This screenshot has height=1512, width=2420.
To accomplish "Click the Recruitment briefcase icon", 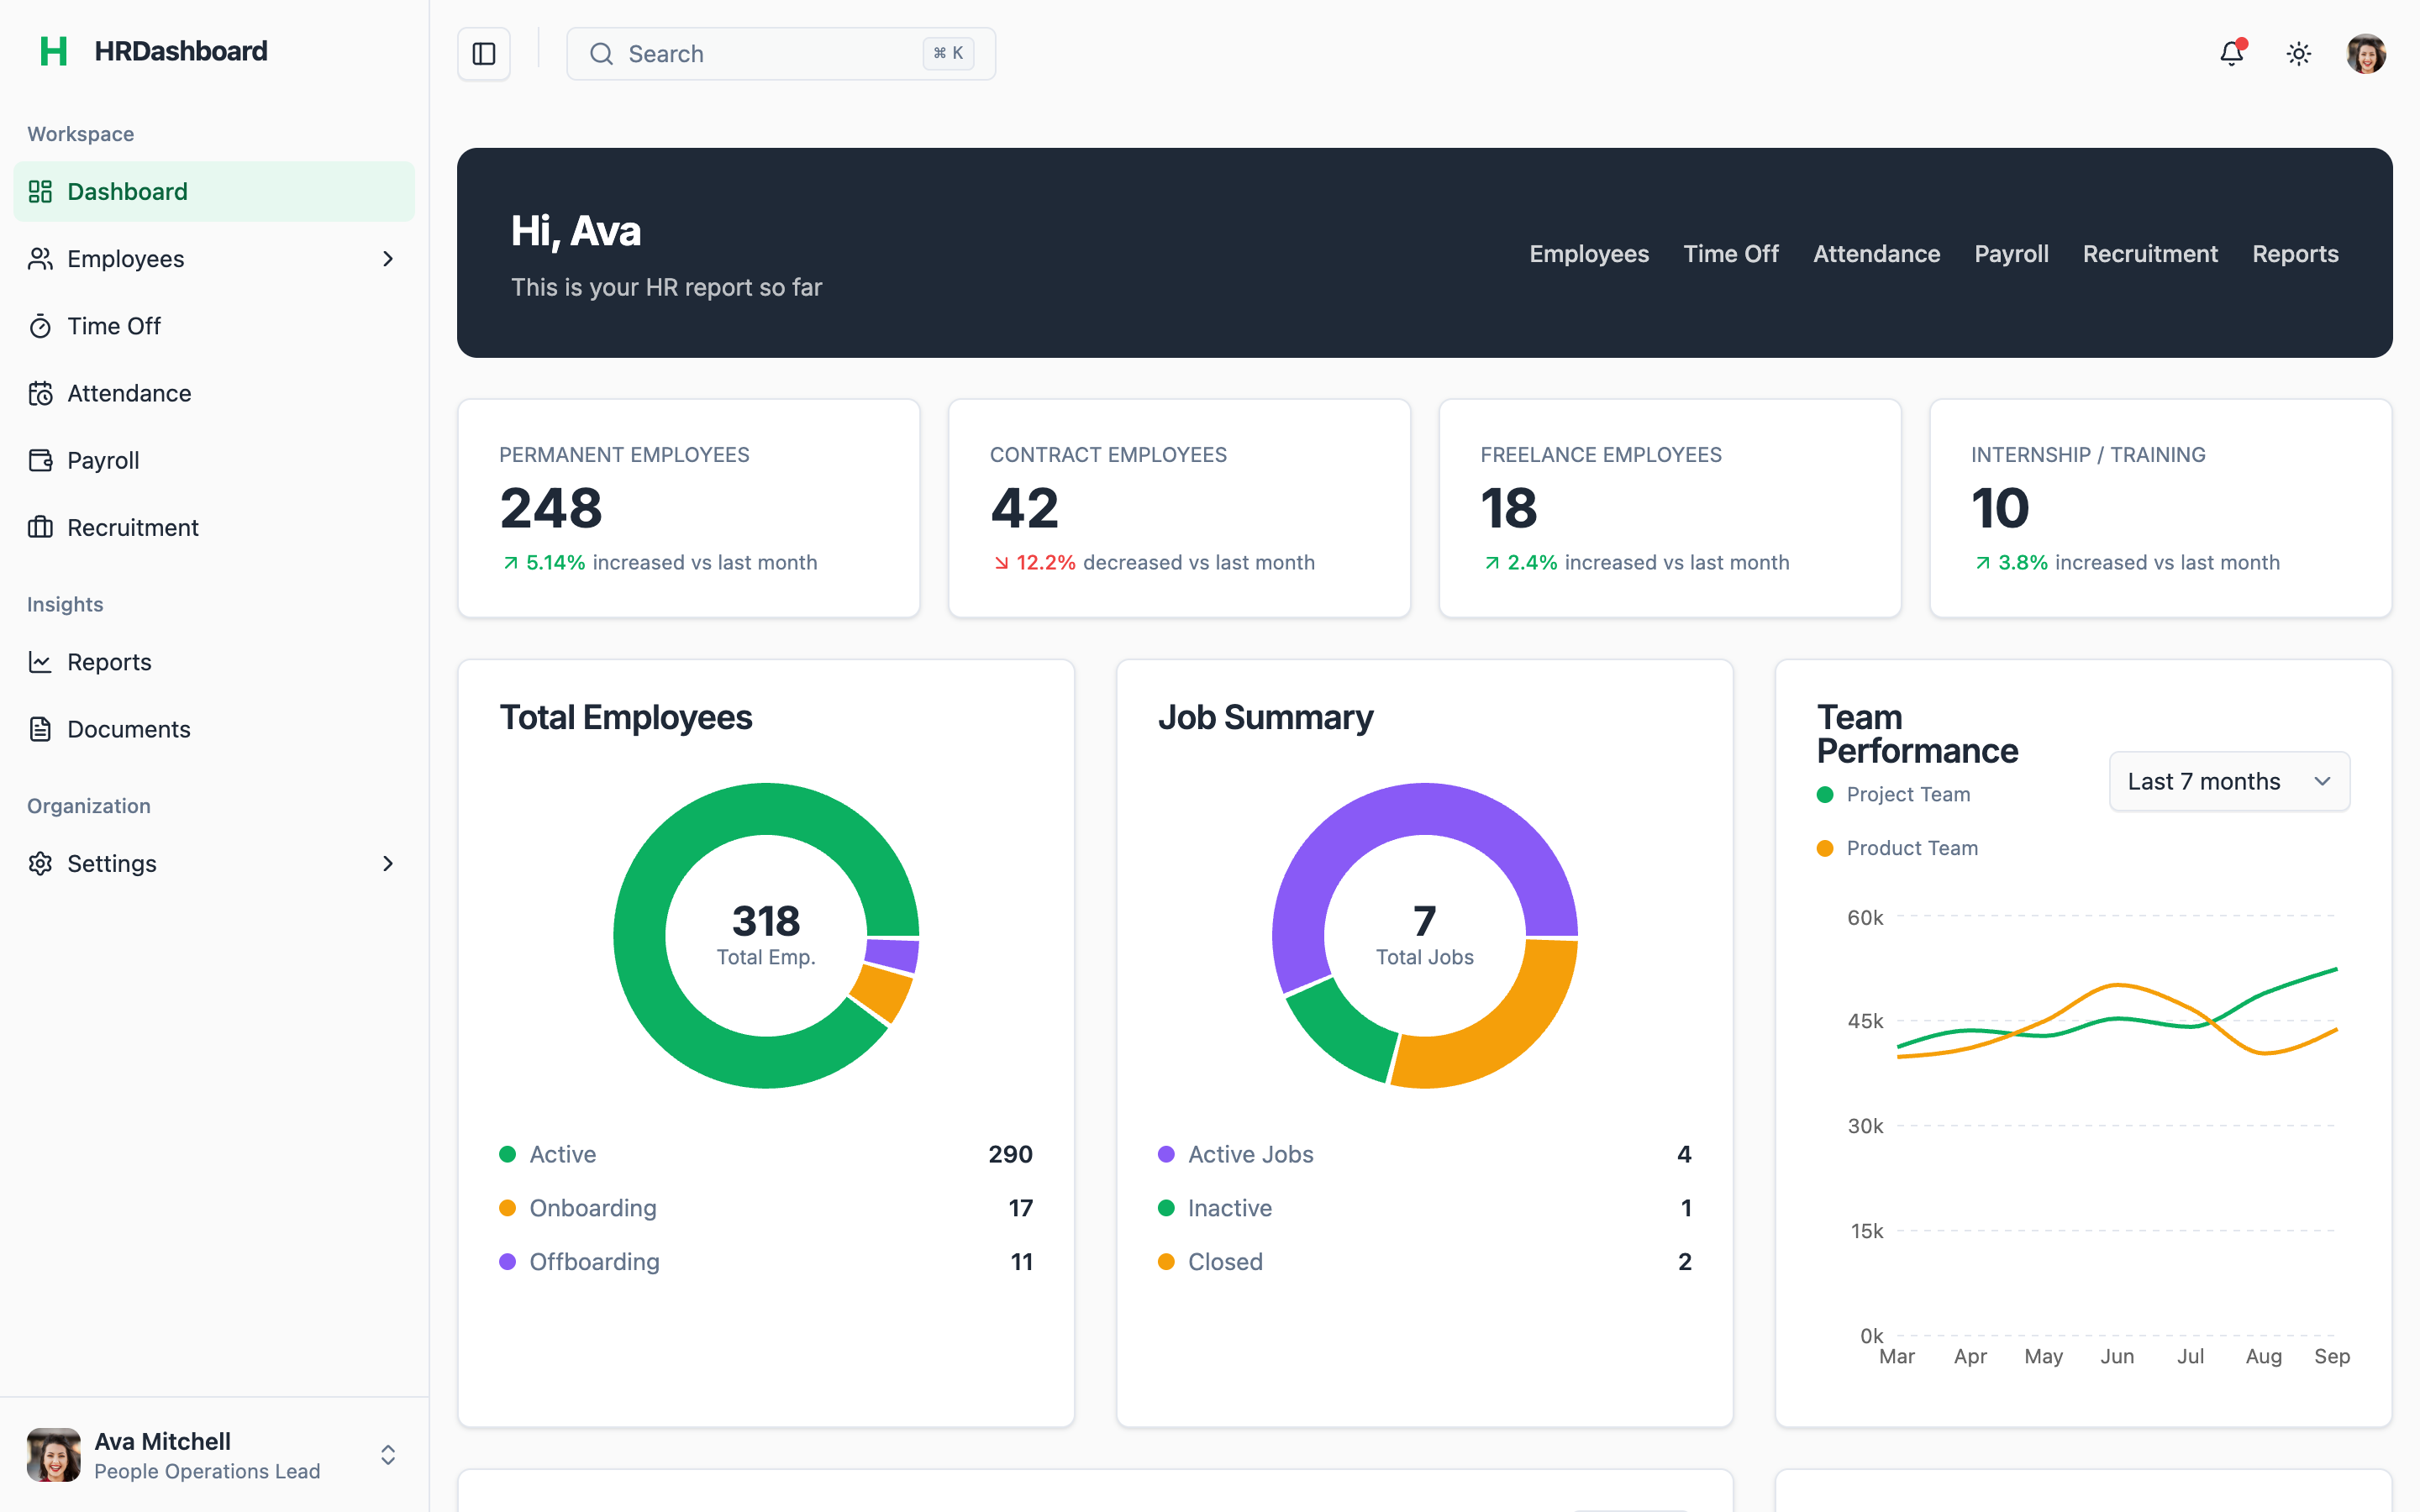I will point(40,527).
